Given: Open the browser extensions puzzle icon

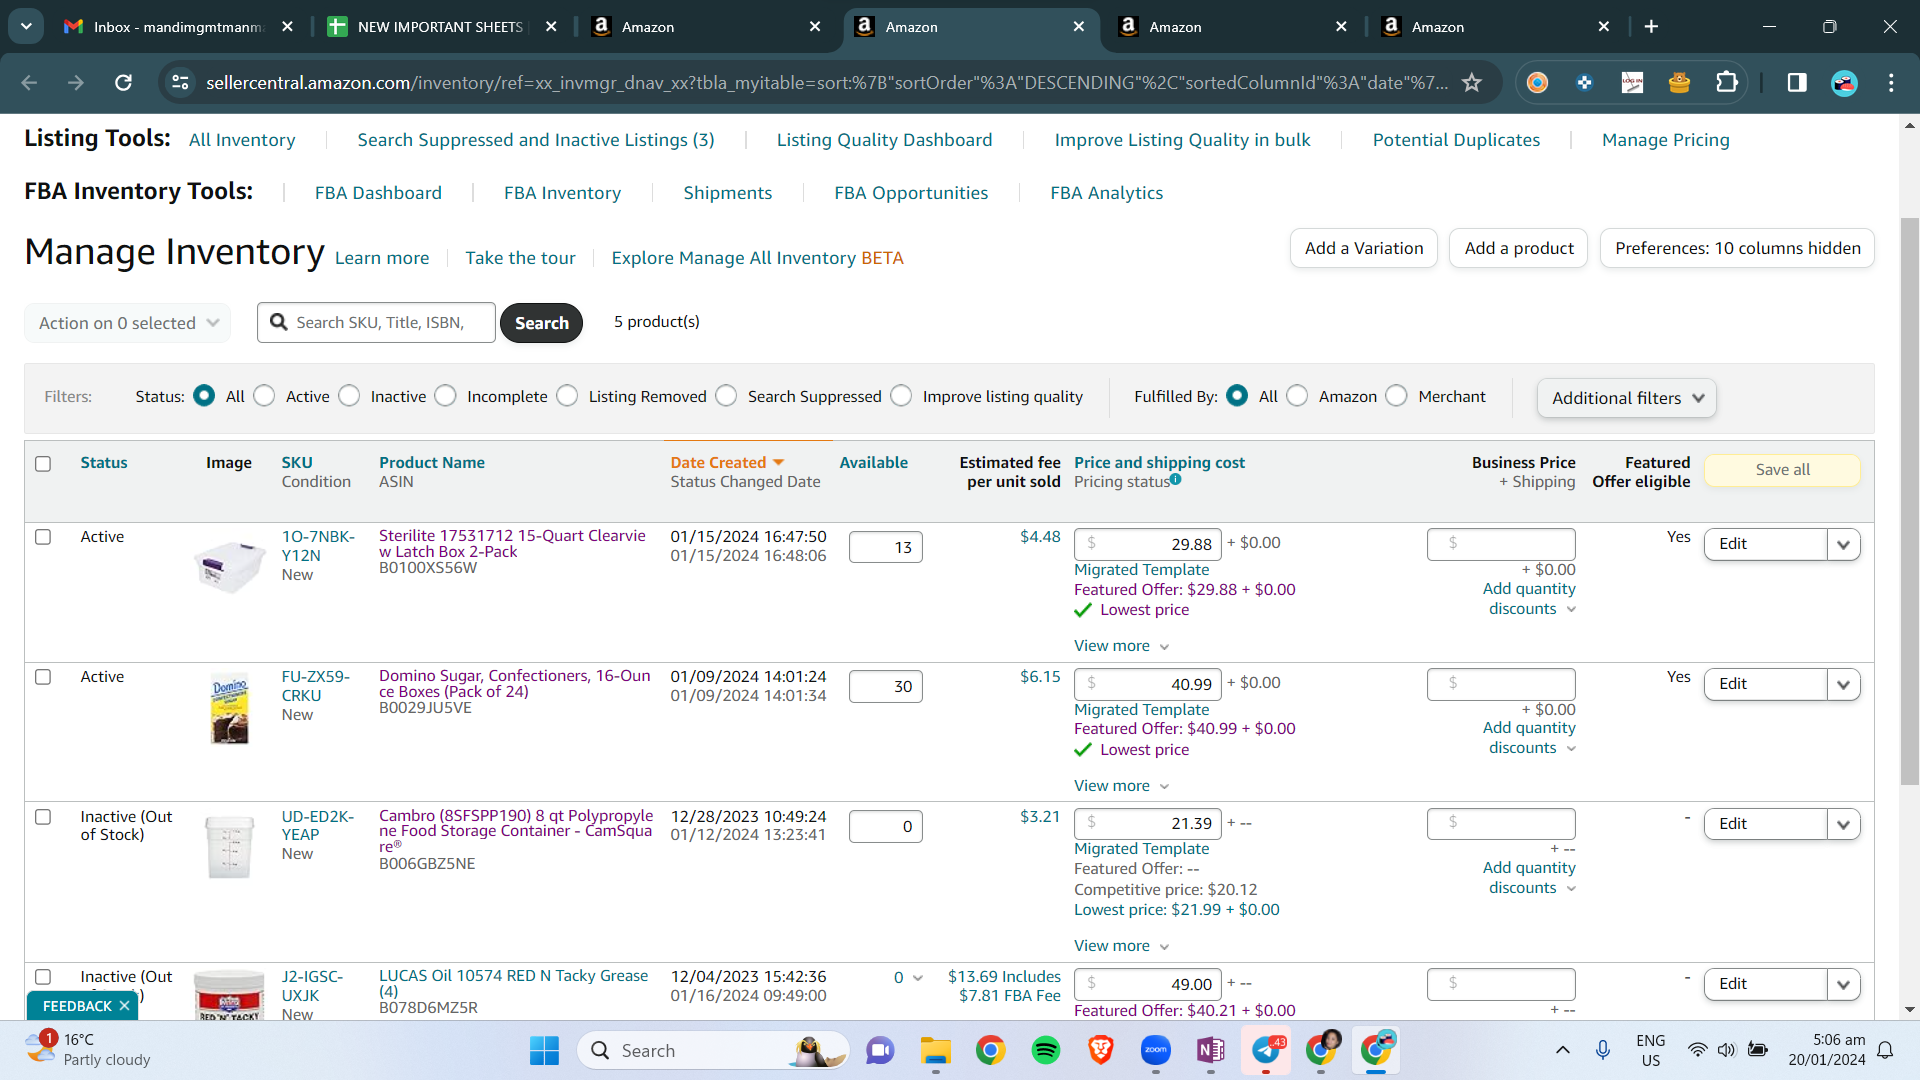Looking at the screenshot, I should tap(1727, 83).
